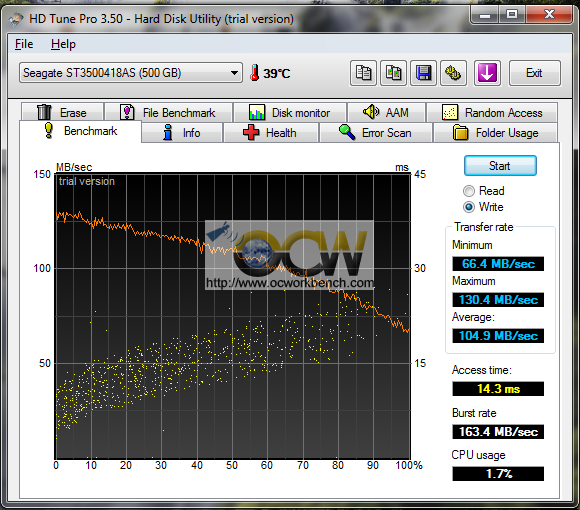The image size is (580, 510).
Task: Open the Seagate ST3500418AS drive dropdown
Action: (131, 72)
